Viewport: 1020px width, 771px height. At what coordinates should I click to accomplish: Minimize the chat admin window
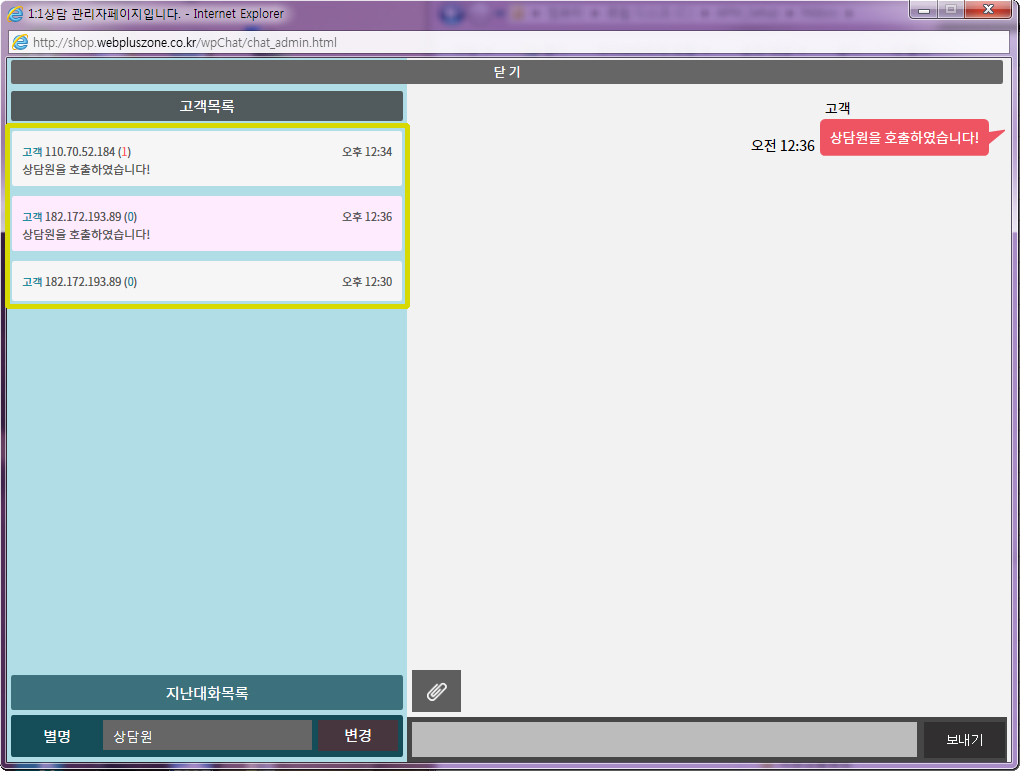[x=923, y=10]
